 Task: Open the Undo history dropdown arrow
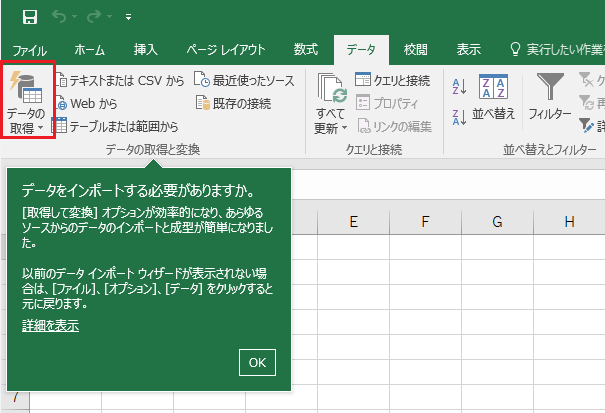point(74,17)
